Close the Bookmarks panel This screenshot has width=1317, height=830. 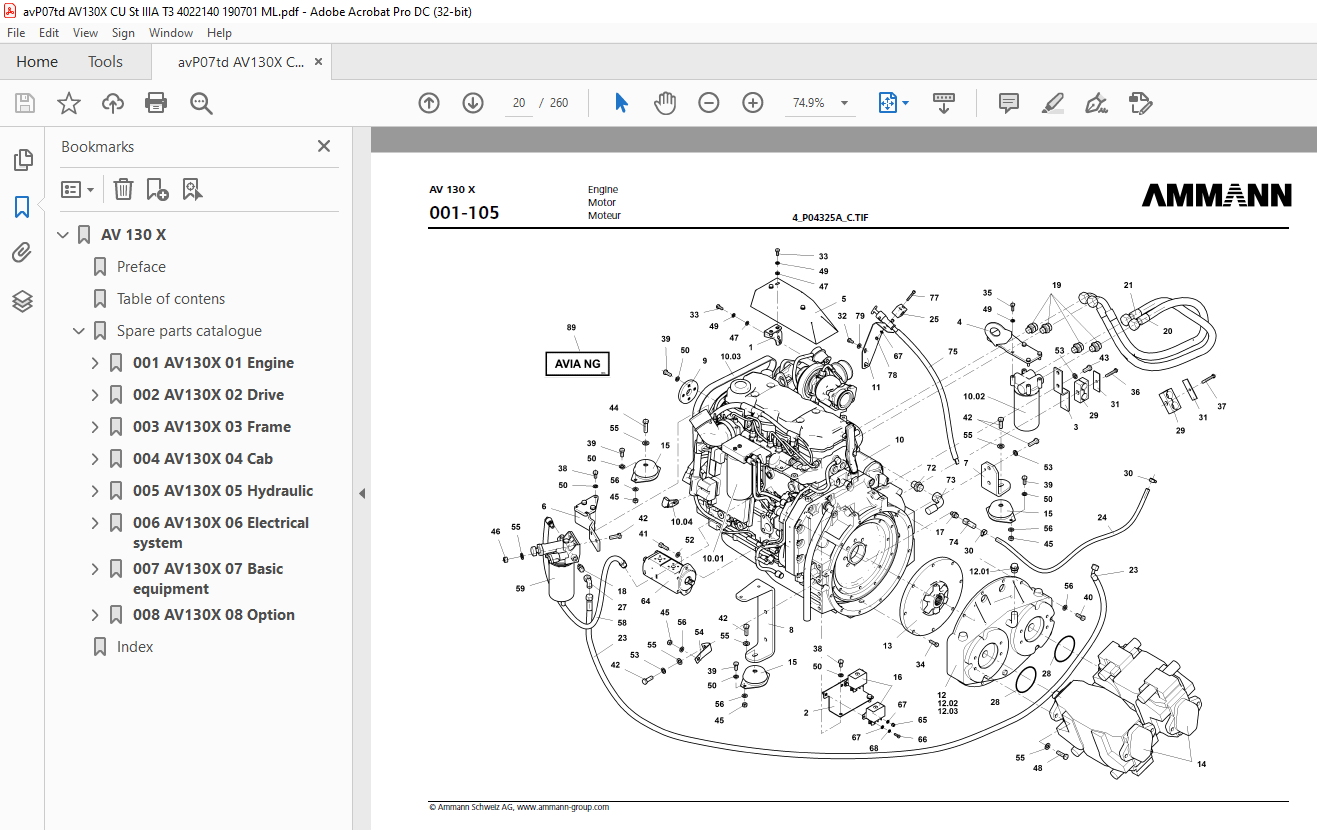point(324,146)
